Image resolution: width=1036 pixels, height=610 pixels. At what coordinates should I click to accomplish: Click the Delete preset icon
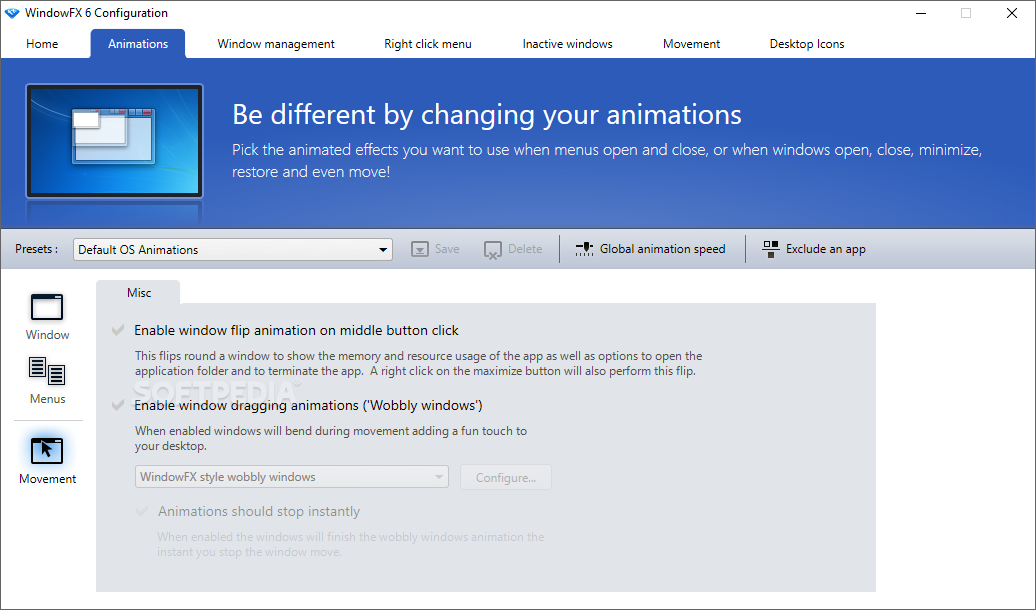(x=493, y=250)
